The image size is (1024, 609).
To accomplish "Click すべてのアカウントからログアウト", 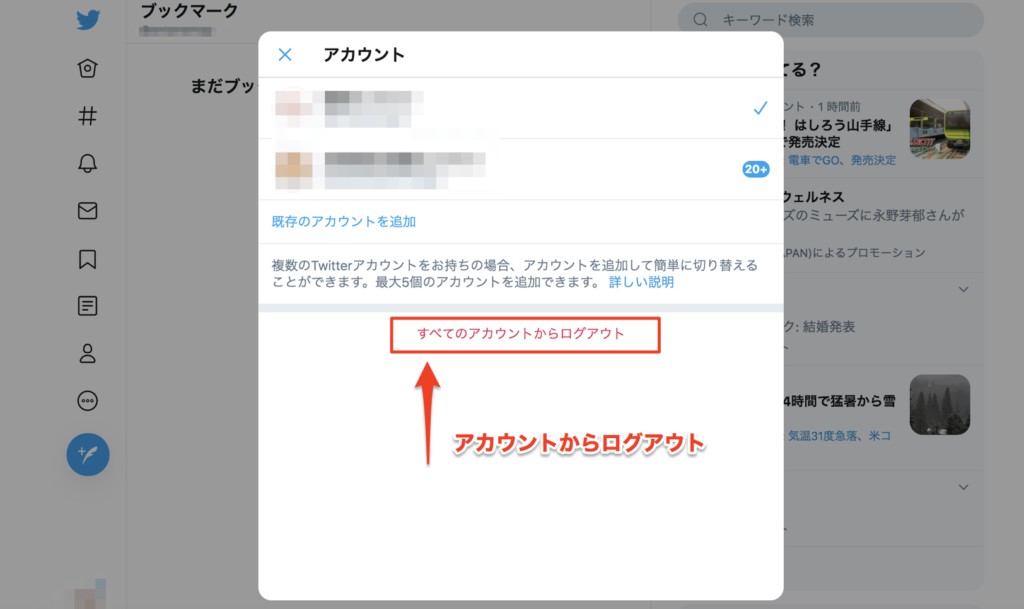I will (520, 334).
